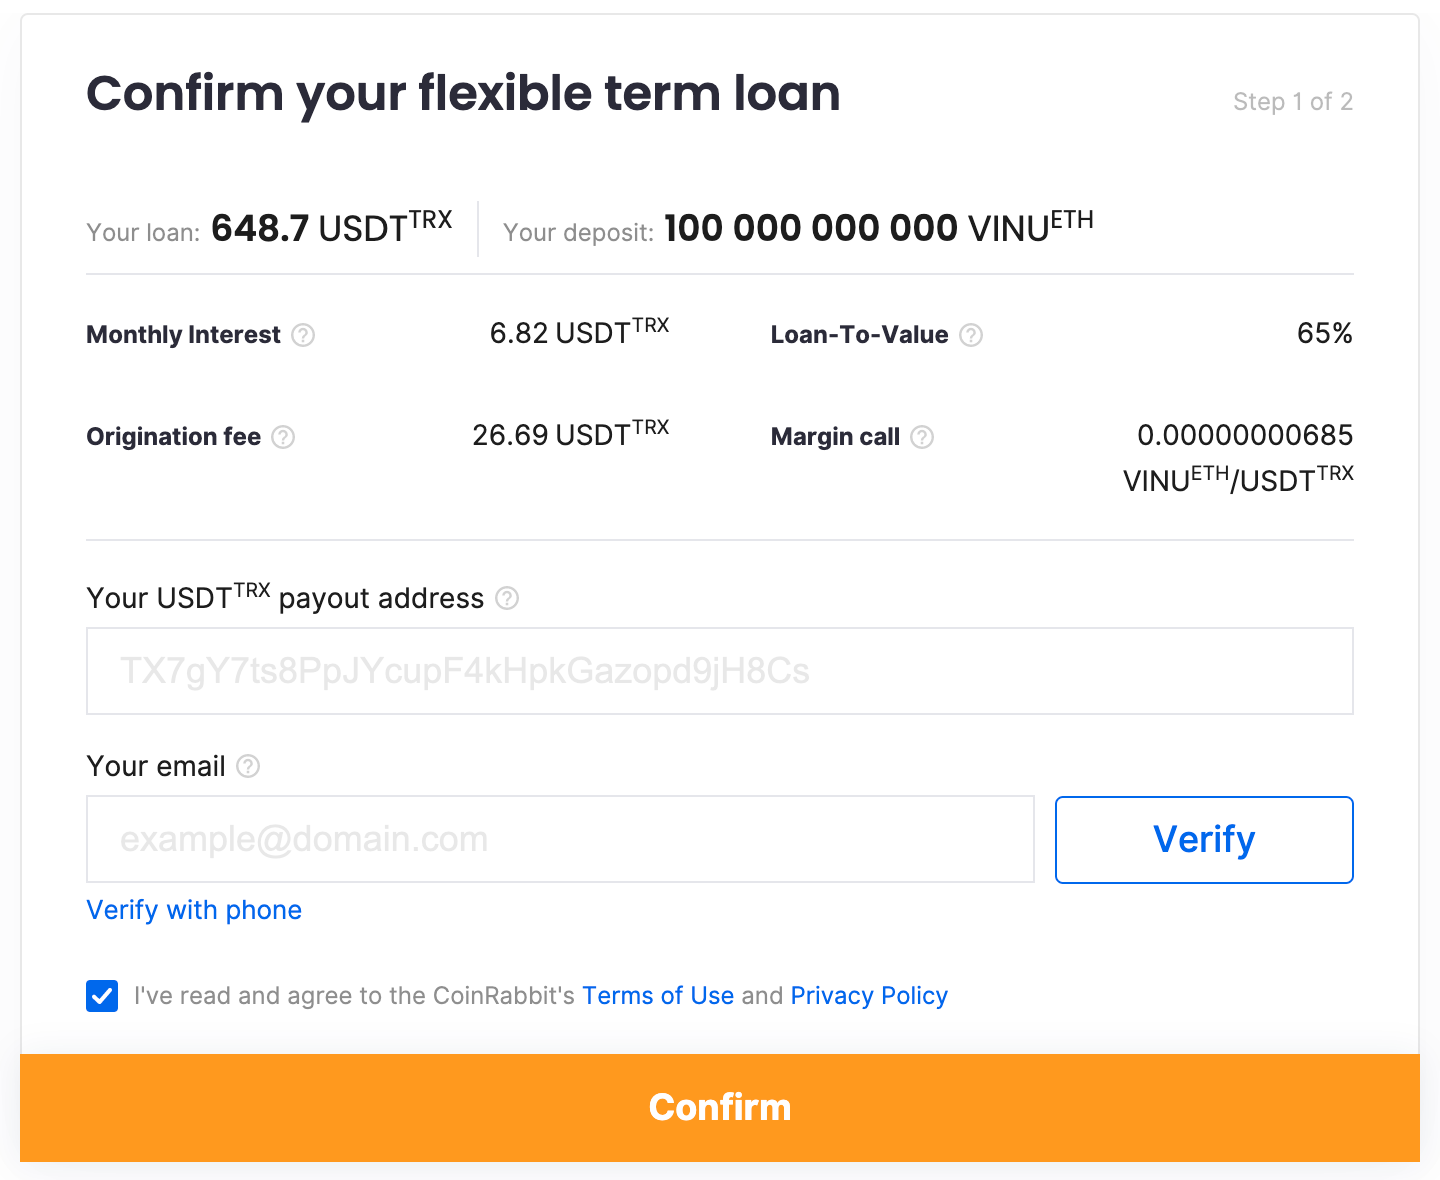Image resolution: width=1440 pixels, height=1180 pixels.
Task: Select the Confirm your flexible term loan heading
Action: point(463,93)
